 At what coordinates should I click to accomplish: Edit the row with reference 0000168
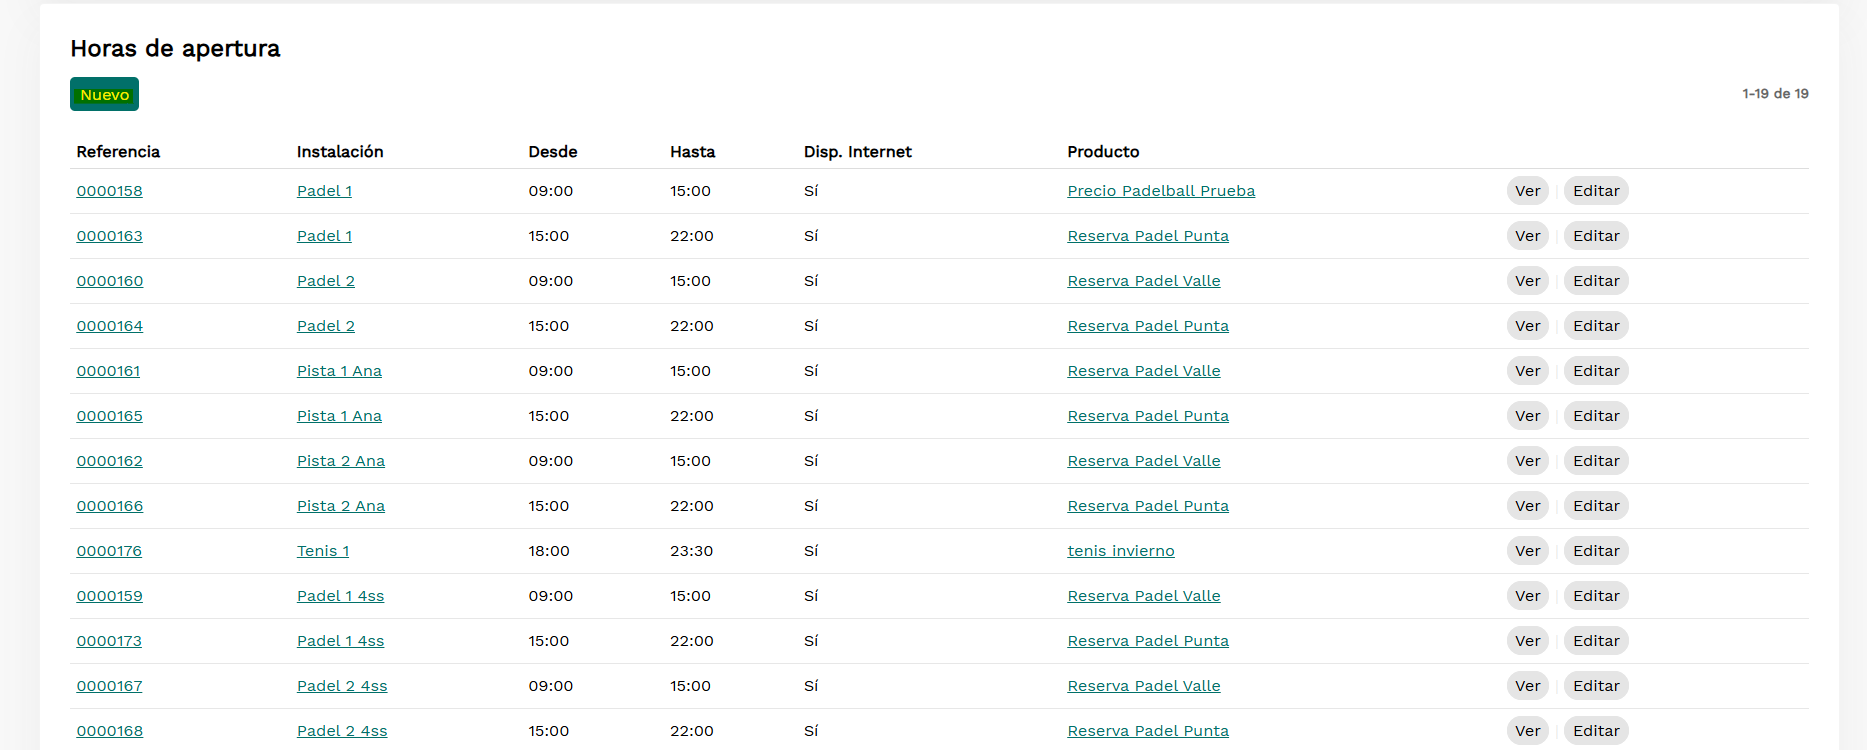coord(1595,731)
